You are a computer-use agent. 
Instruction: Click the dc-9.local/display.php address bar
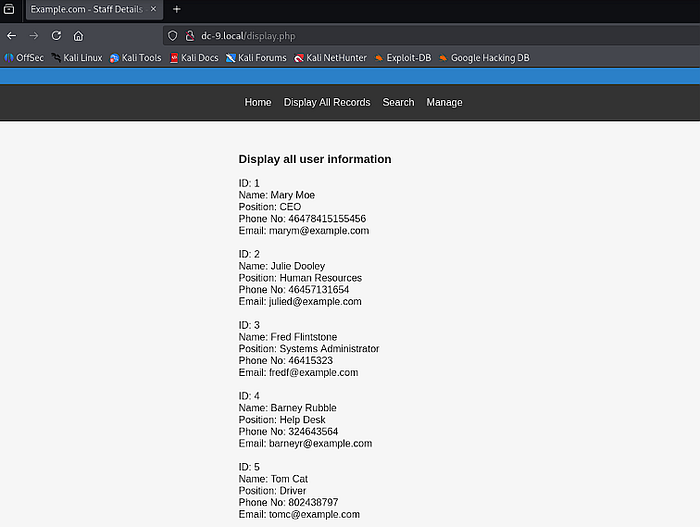[x=429, y=36]
